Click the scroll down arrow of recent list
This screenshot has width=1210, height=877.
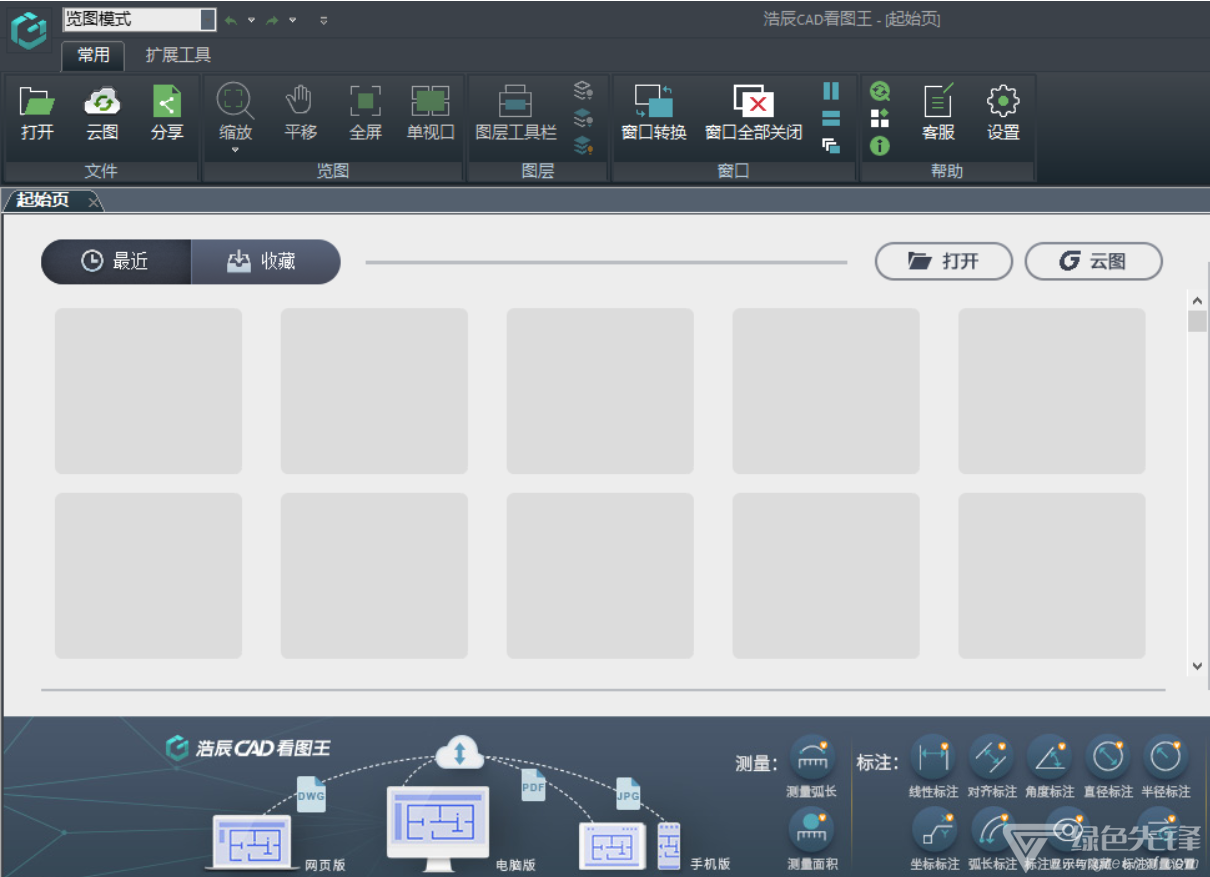1197,666
